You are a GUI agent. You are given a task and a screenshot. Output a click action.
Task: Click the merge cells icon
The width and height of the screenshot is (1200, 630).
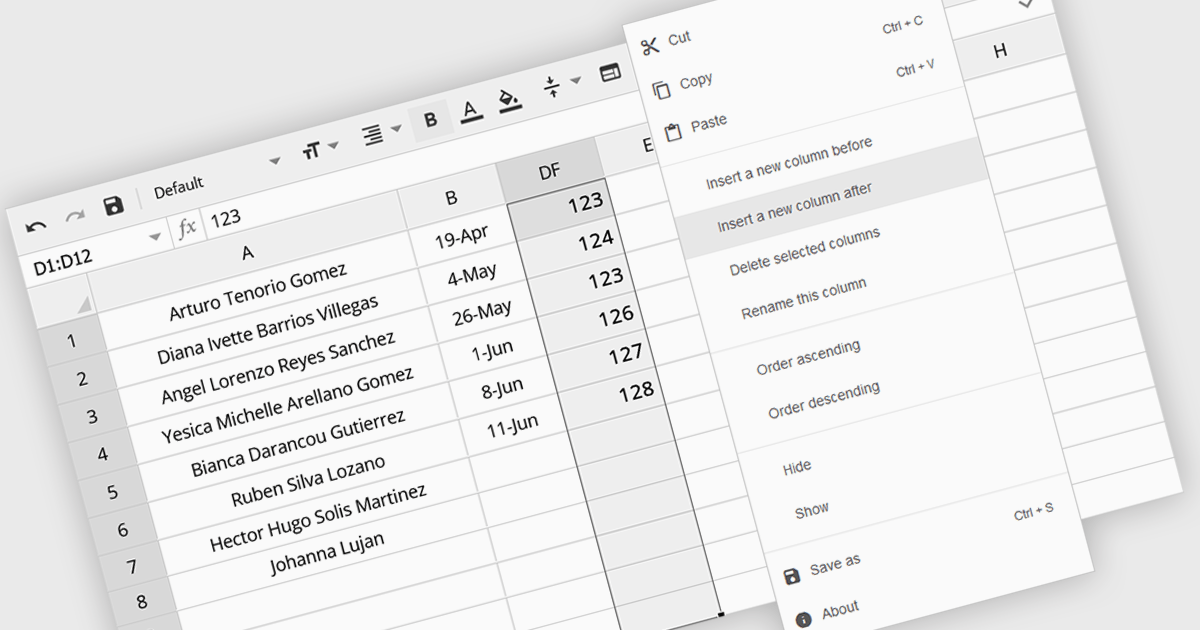tap(609, 73)
